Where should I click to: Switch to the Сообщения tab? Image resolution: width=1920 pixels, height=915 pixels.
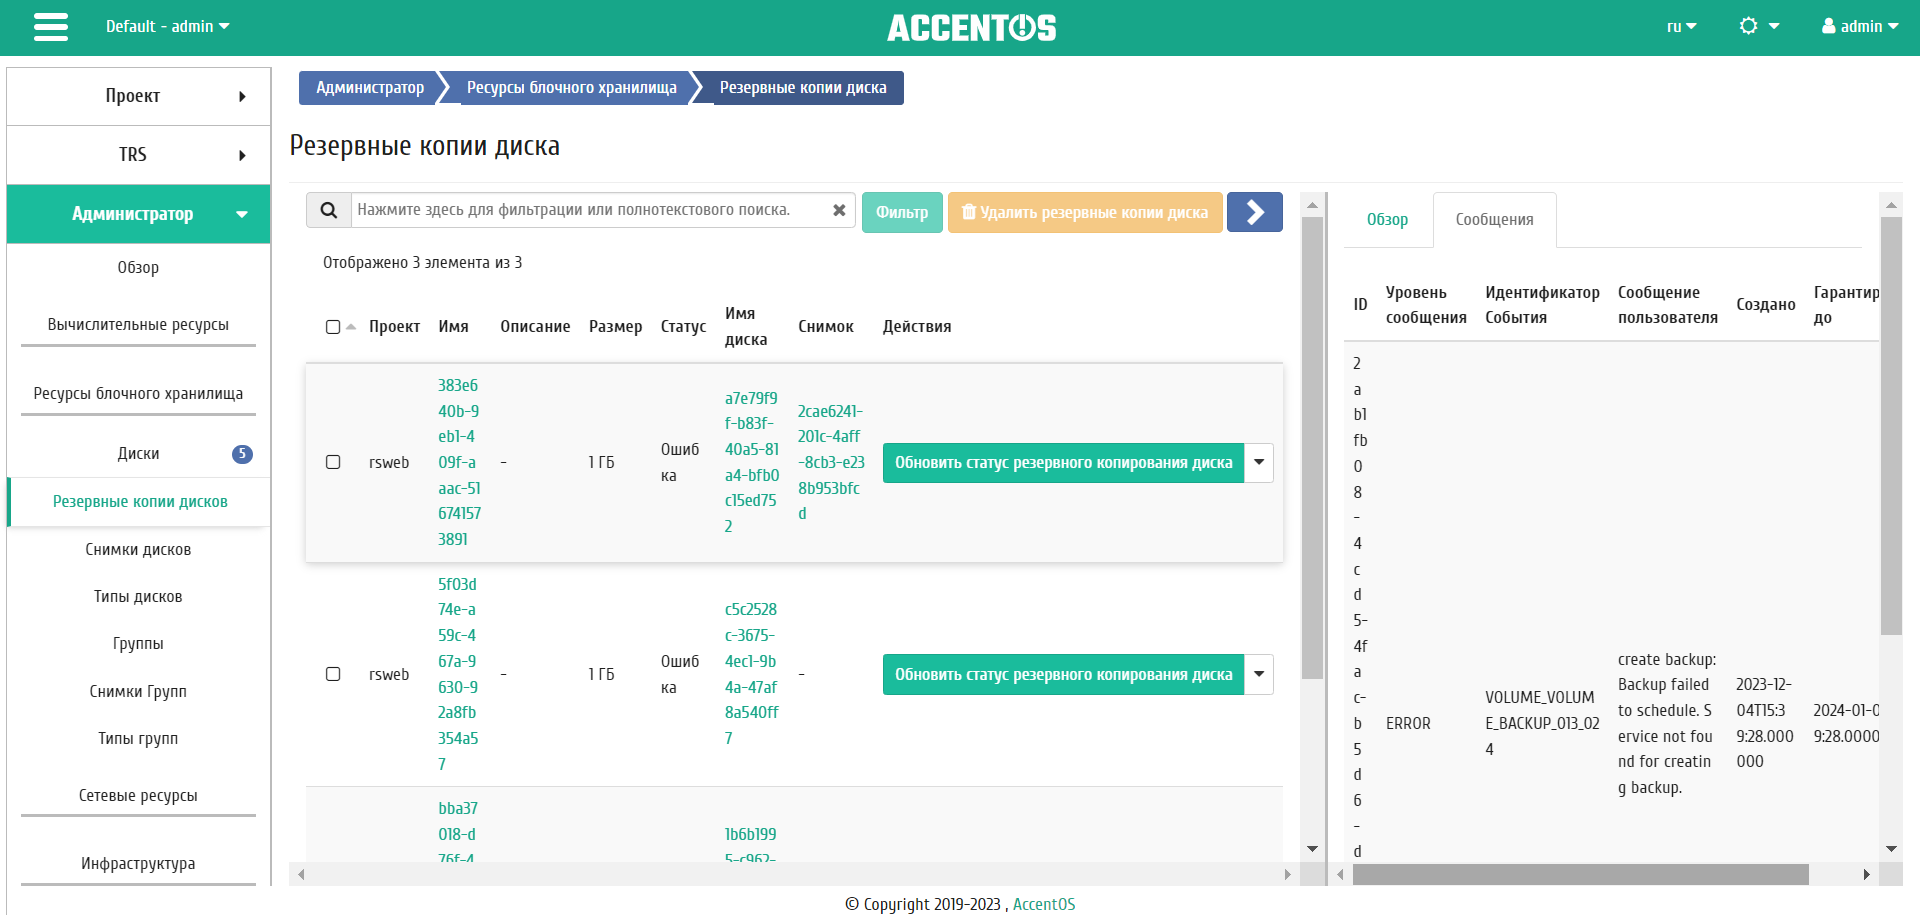coord(1494,220)
